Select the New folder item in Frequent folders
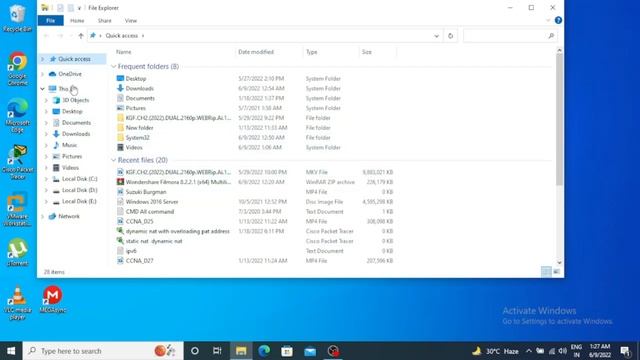640x360 pixels. pyautogui.click(x=139, y=128)
